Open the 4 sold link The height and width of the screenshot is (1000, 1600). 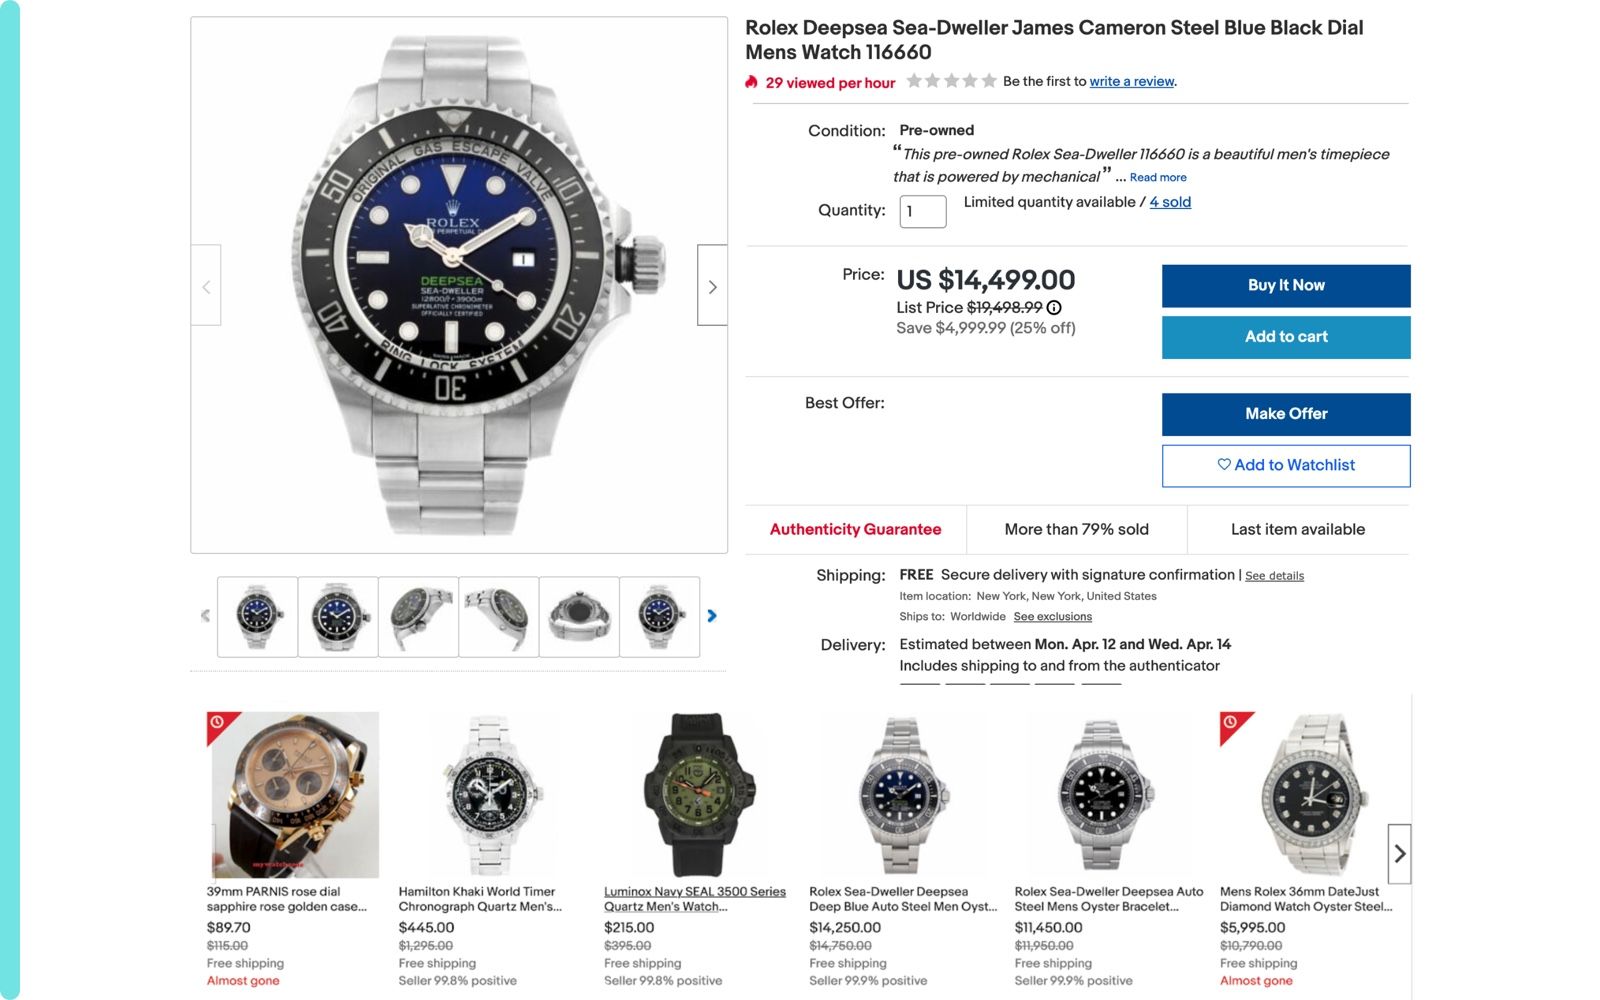pos(1170,202)
